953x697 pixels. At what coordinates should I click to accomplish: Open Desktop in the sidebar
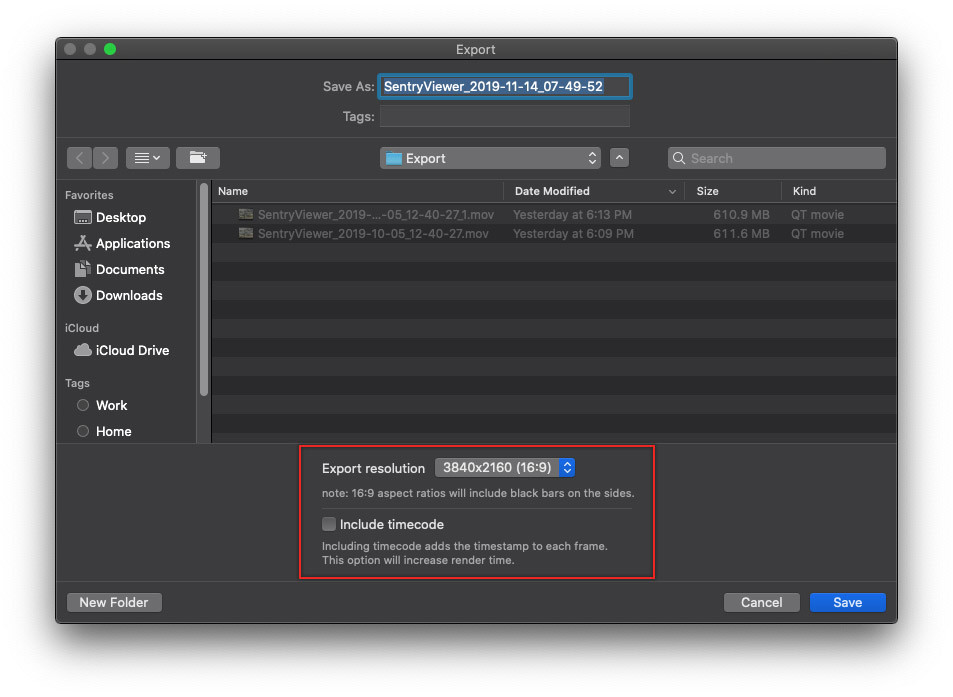pyautogui.click(x=120, y=218)
